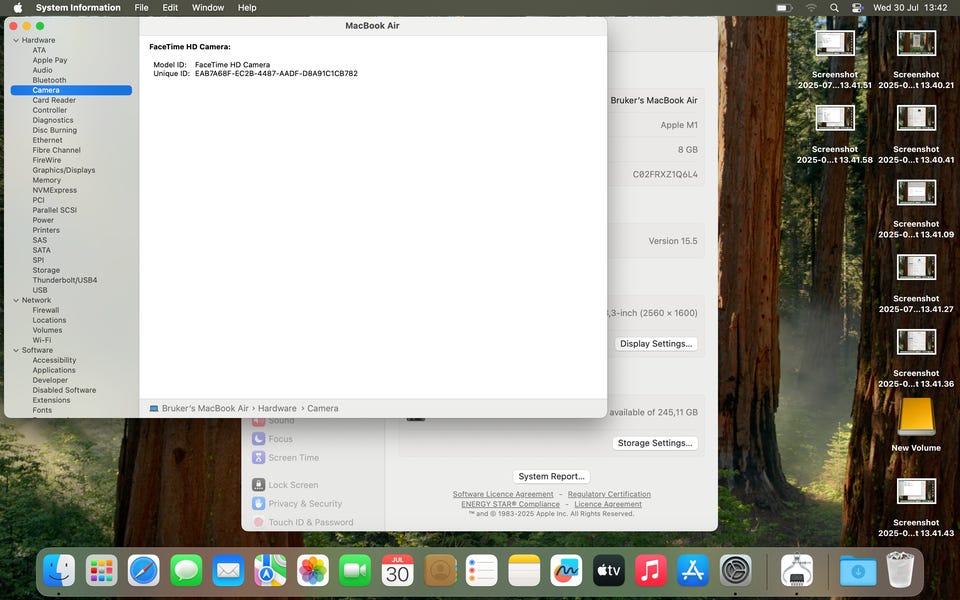Open the App Store dock icon
Viewport: 960px width, 600px height.
693,571
